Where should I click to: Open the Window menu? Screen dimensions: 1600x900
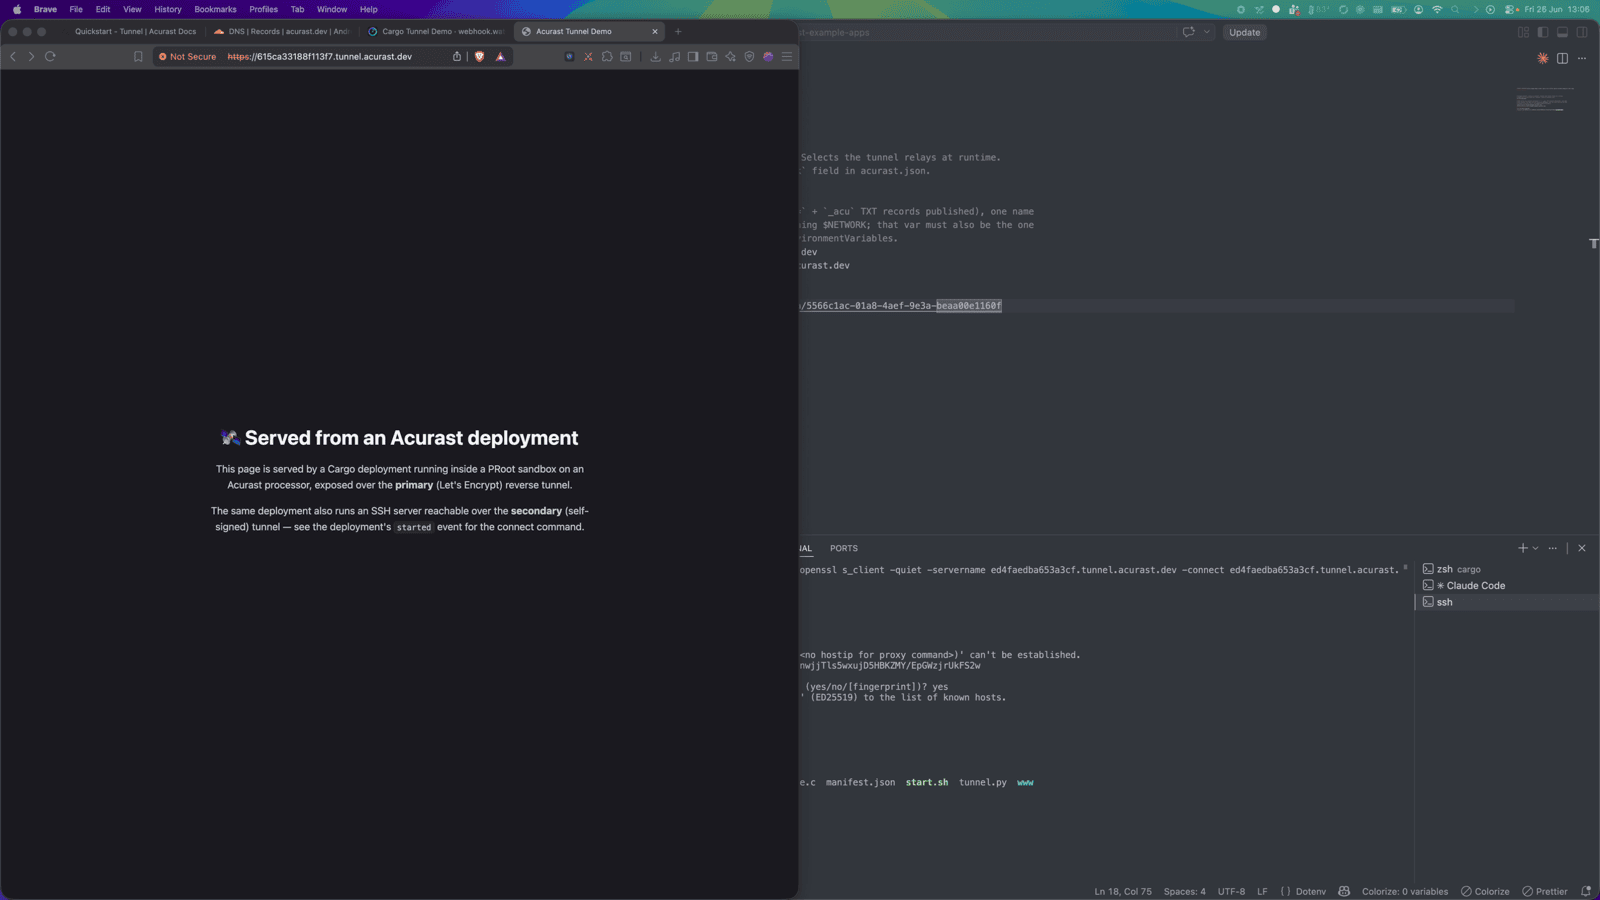(332, 9)
